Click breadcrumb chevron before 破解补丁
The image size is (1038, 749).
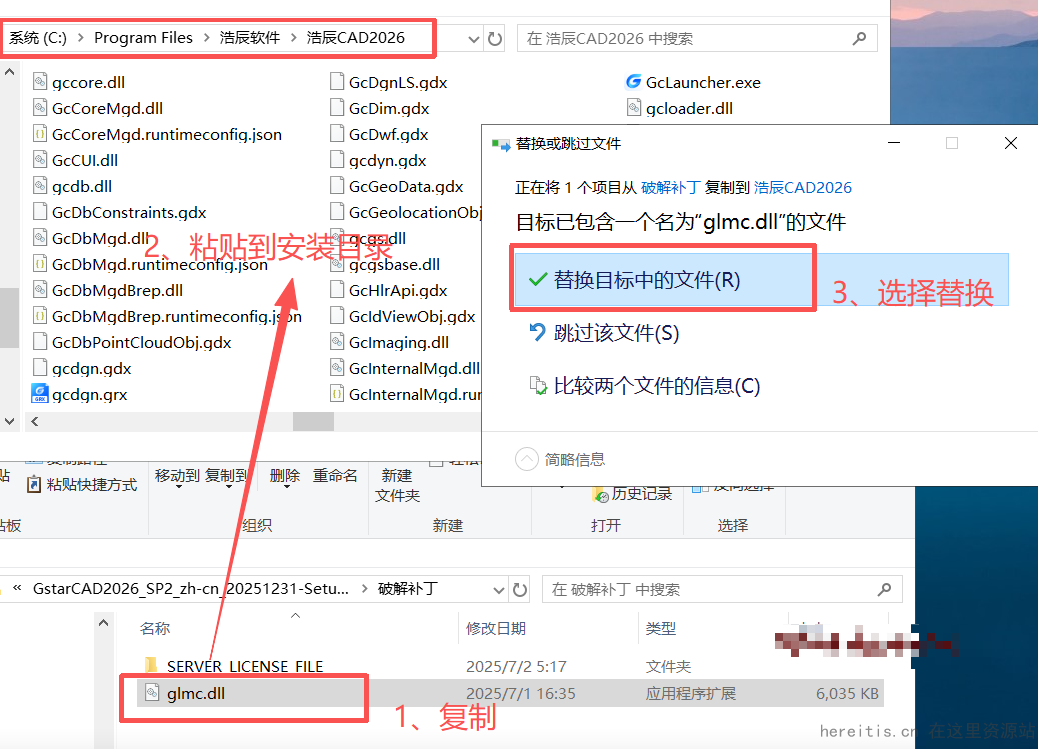point(363,589)
